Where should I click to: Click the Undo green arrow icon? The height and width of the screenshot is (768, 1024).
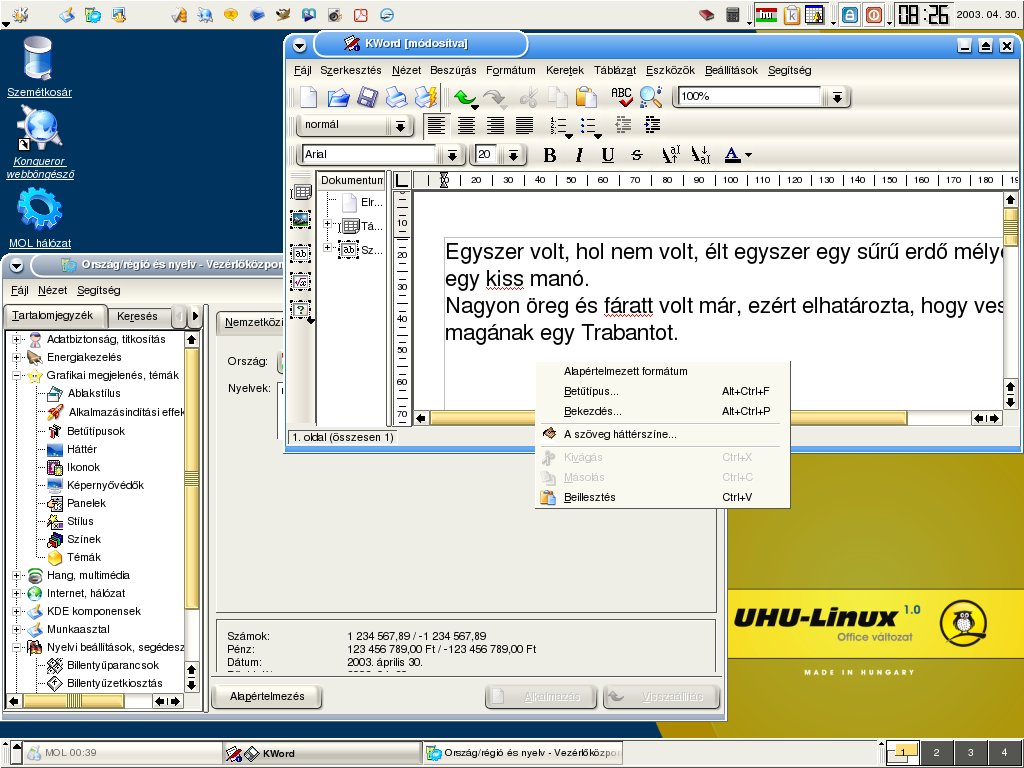(x=463, y=97)
